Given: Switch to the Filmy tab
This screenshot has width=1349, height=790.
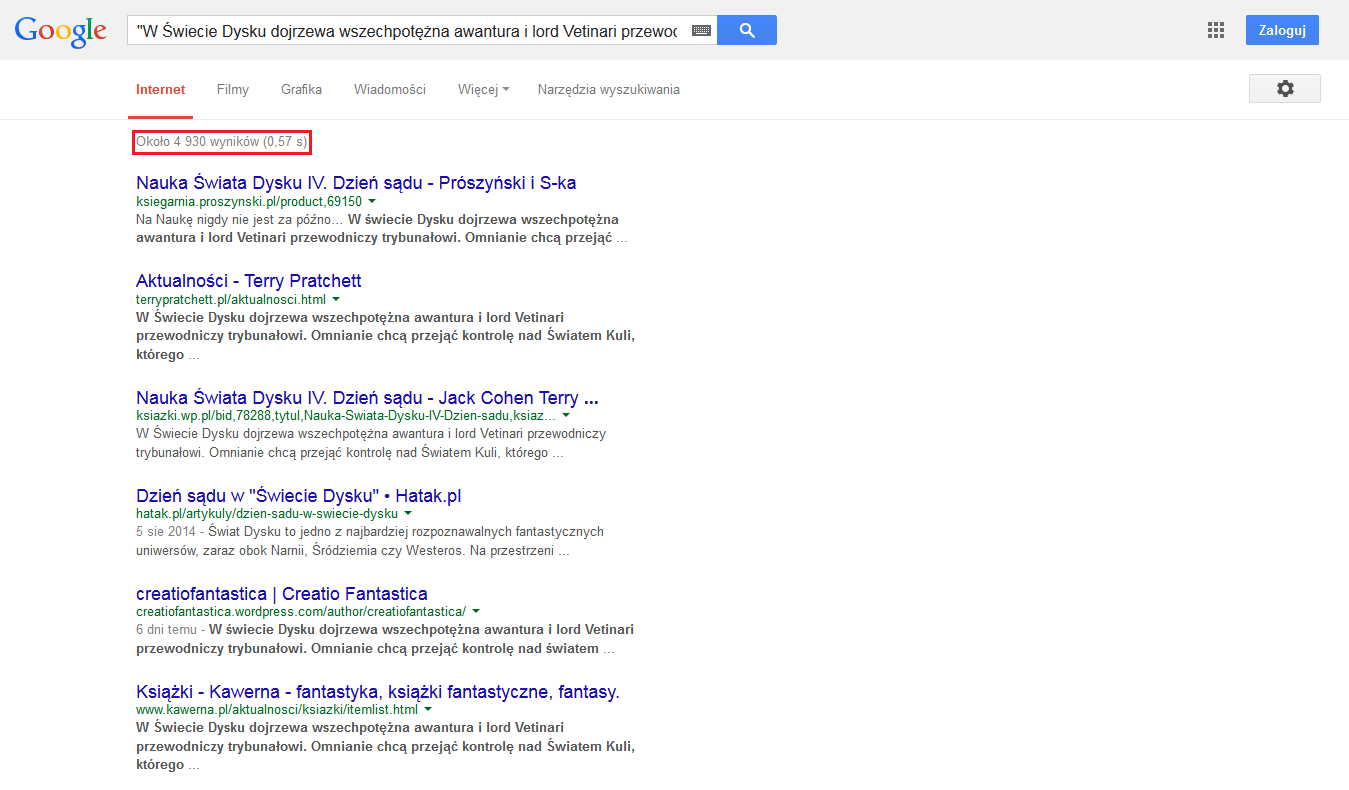Looking at the screenshot, I should [233, 89].
